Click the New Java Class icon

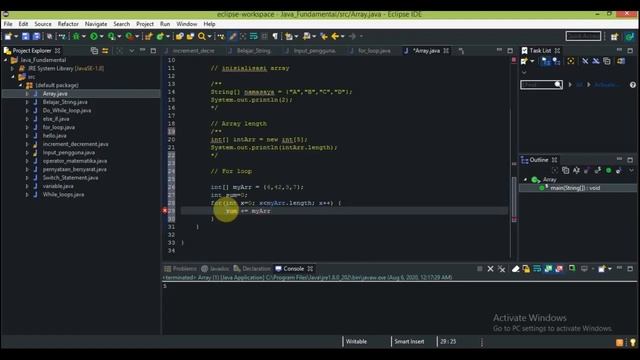click(160, 36)
